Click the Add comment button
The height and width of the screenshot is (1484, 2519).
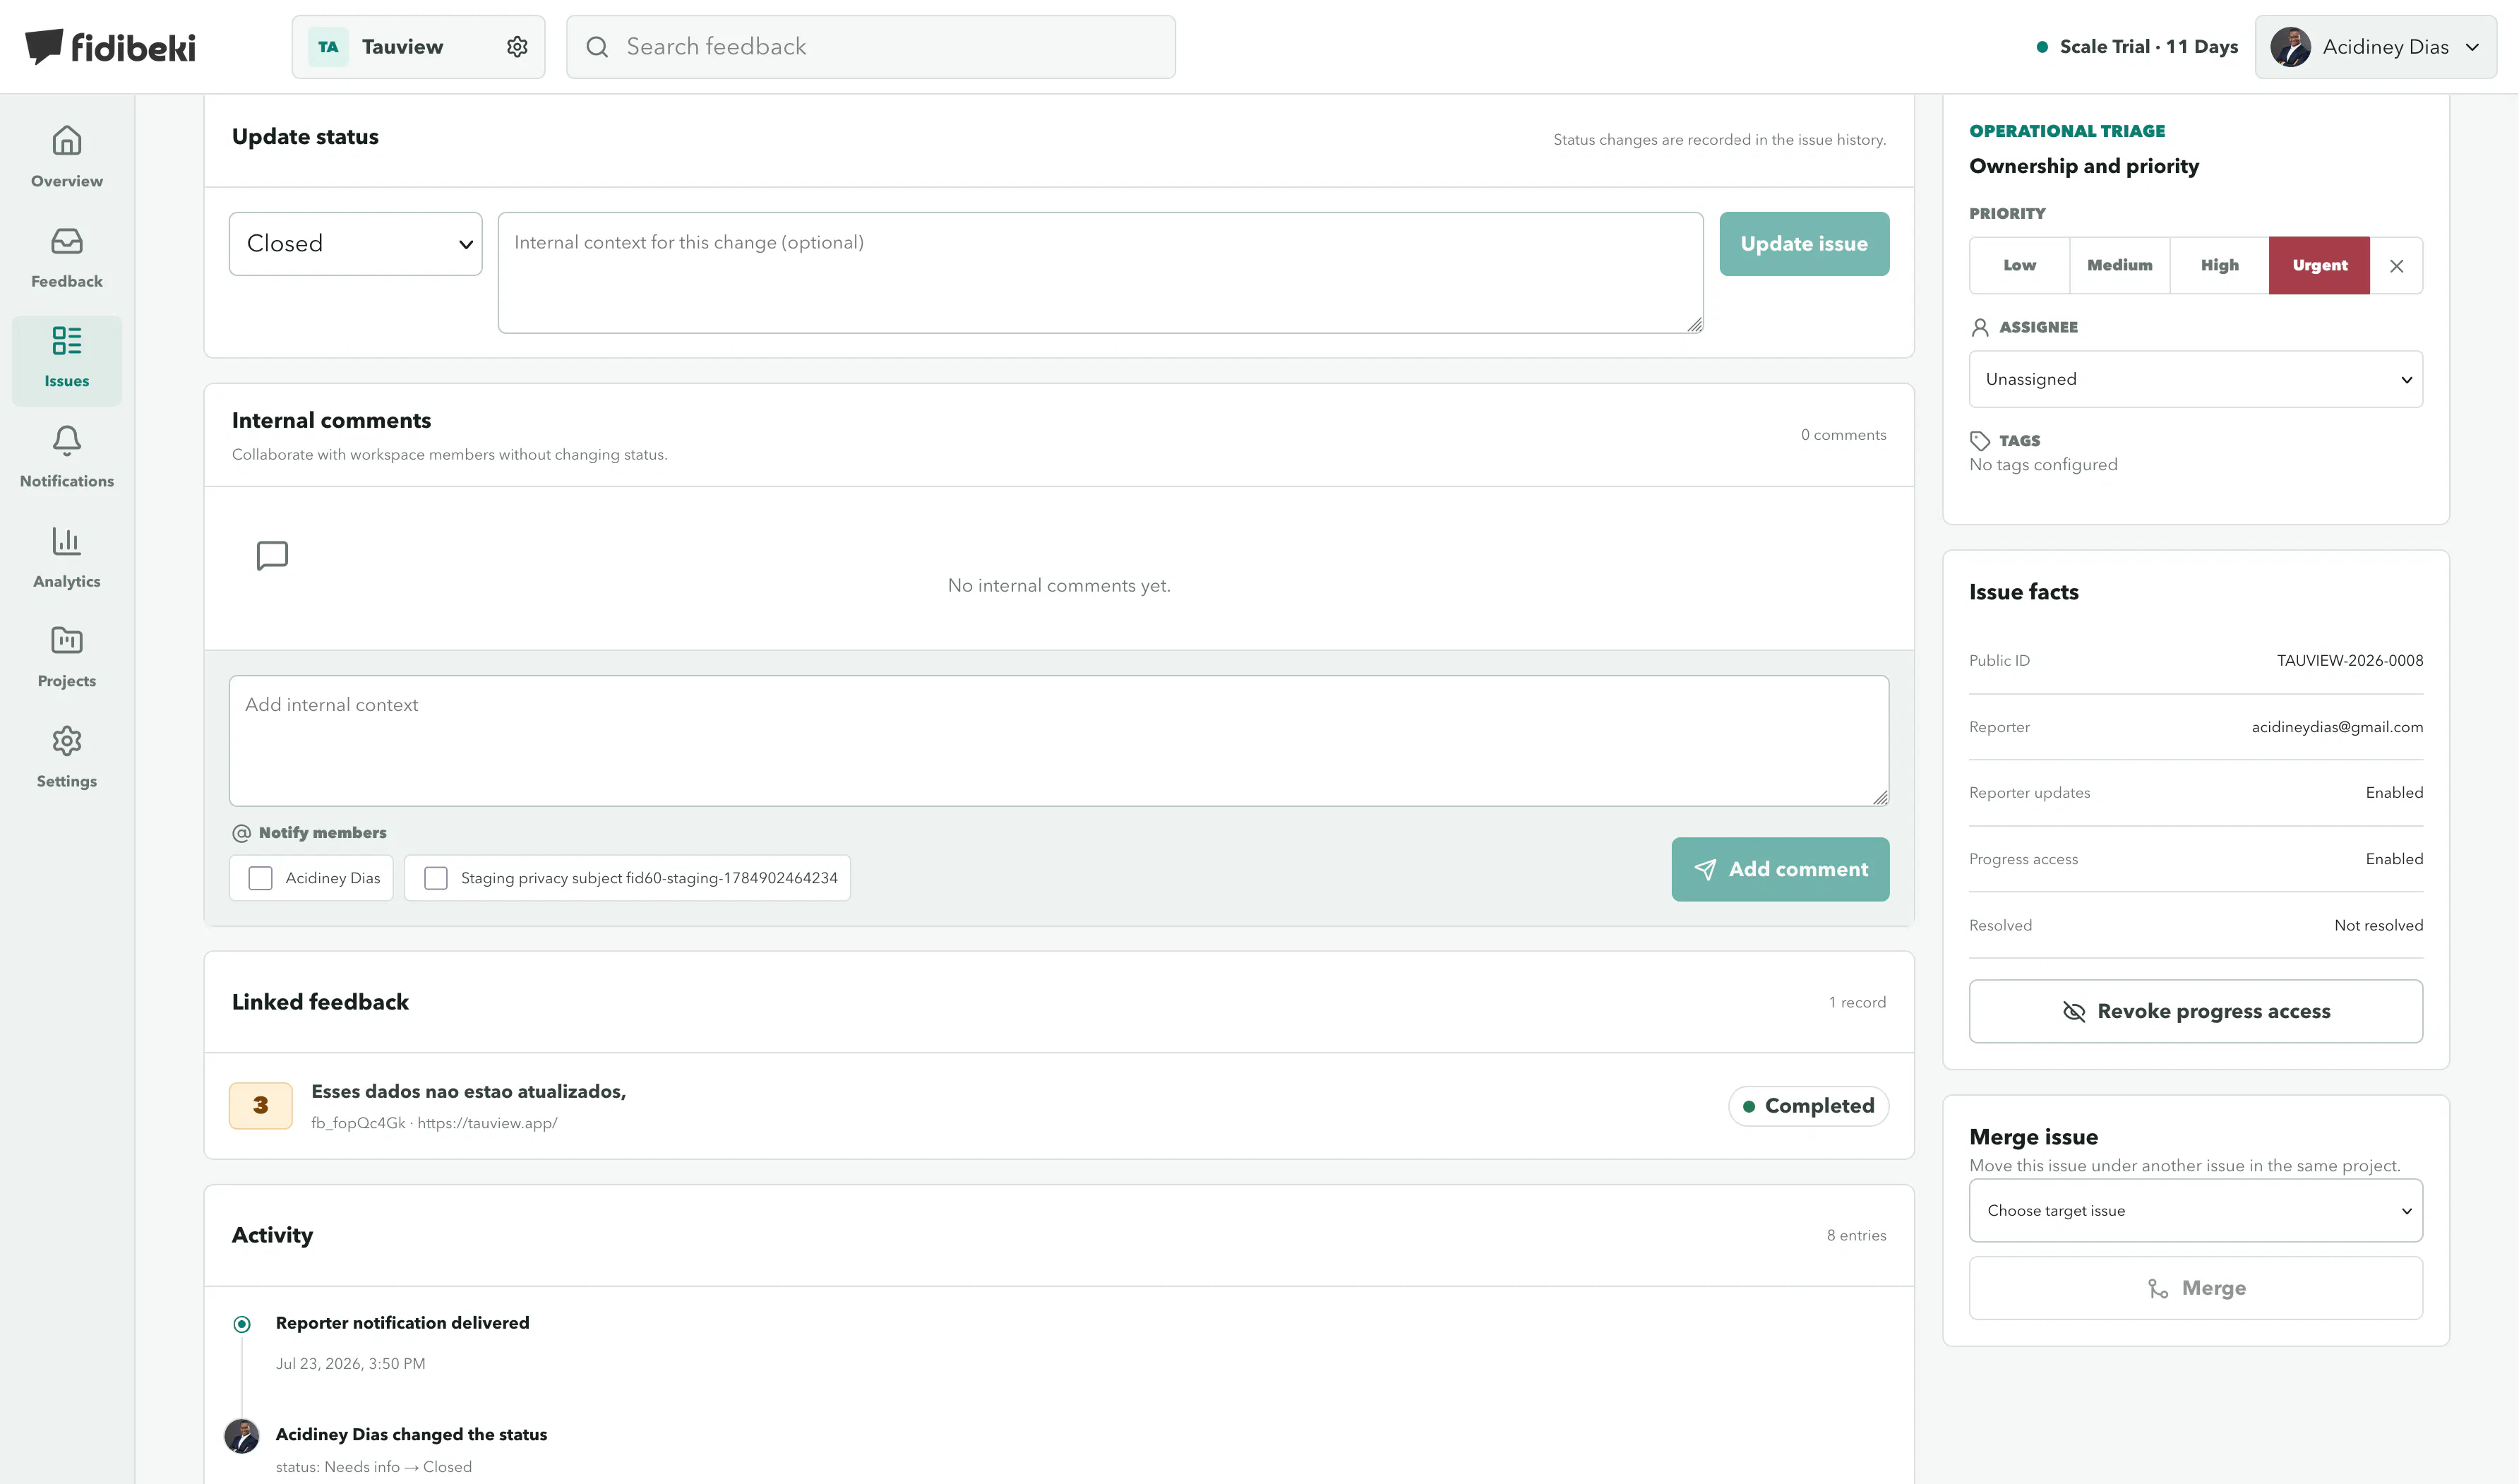tap(1780, 869)
